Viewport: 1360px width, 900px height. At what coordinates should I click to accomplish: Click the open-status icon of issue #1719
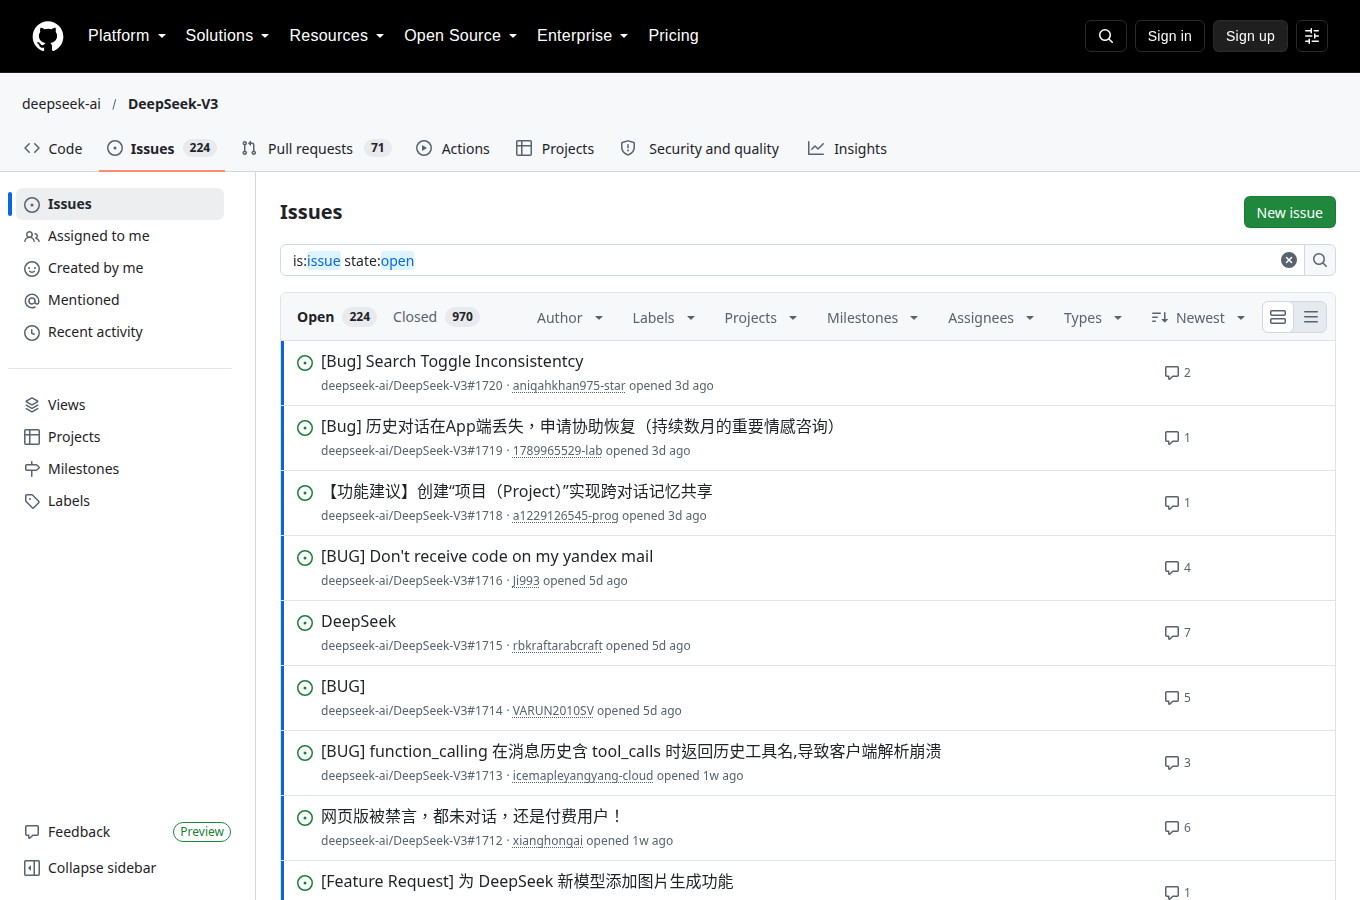click(x=305, y=428)
